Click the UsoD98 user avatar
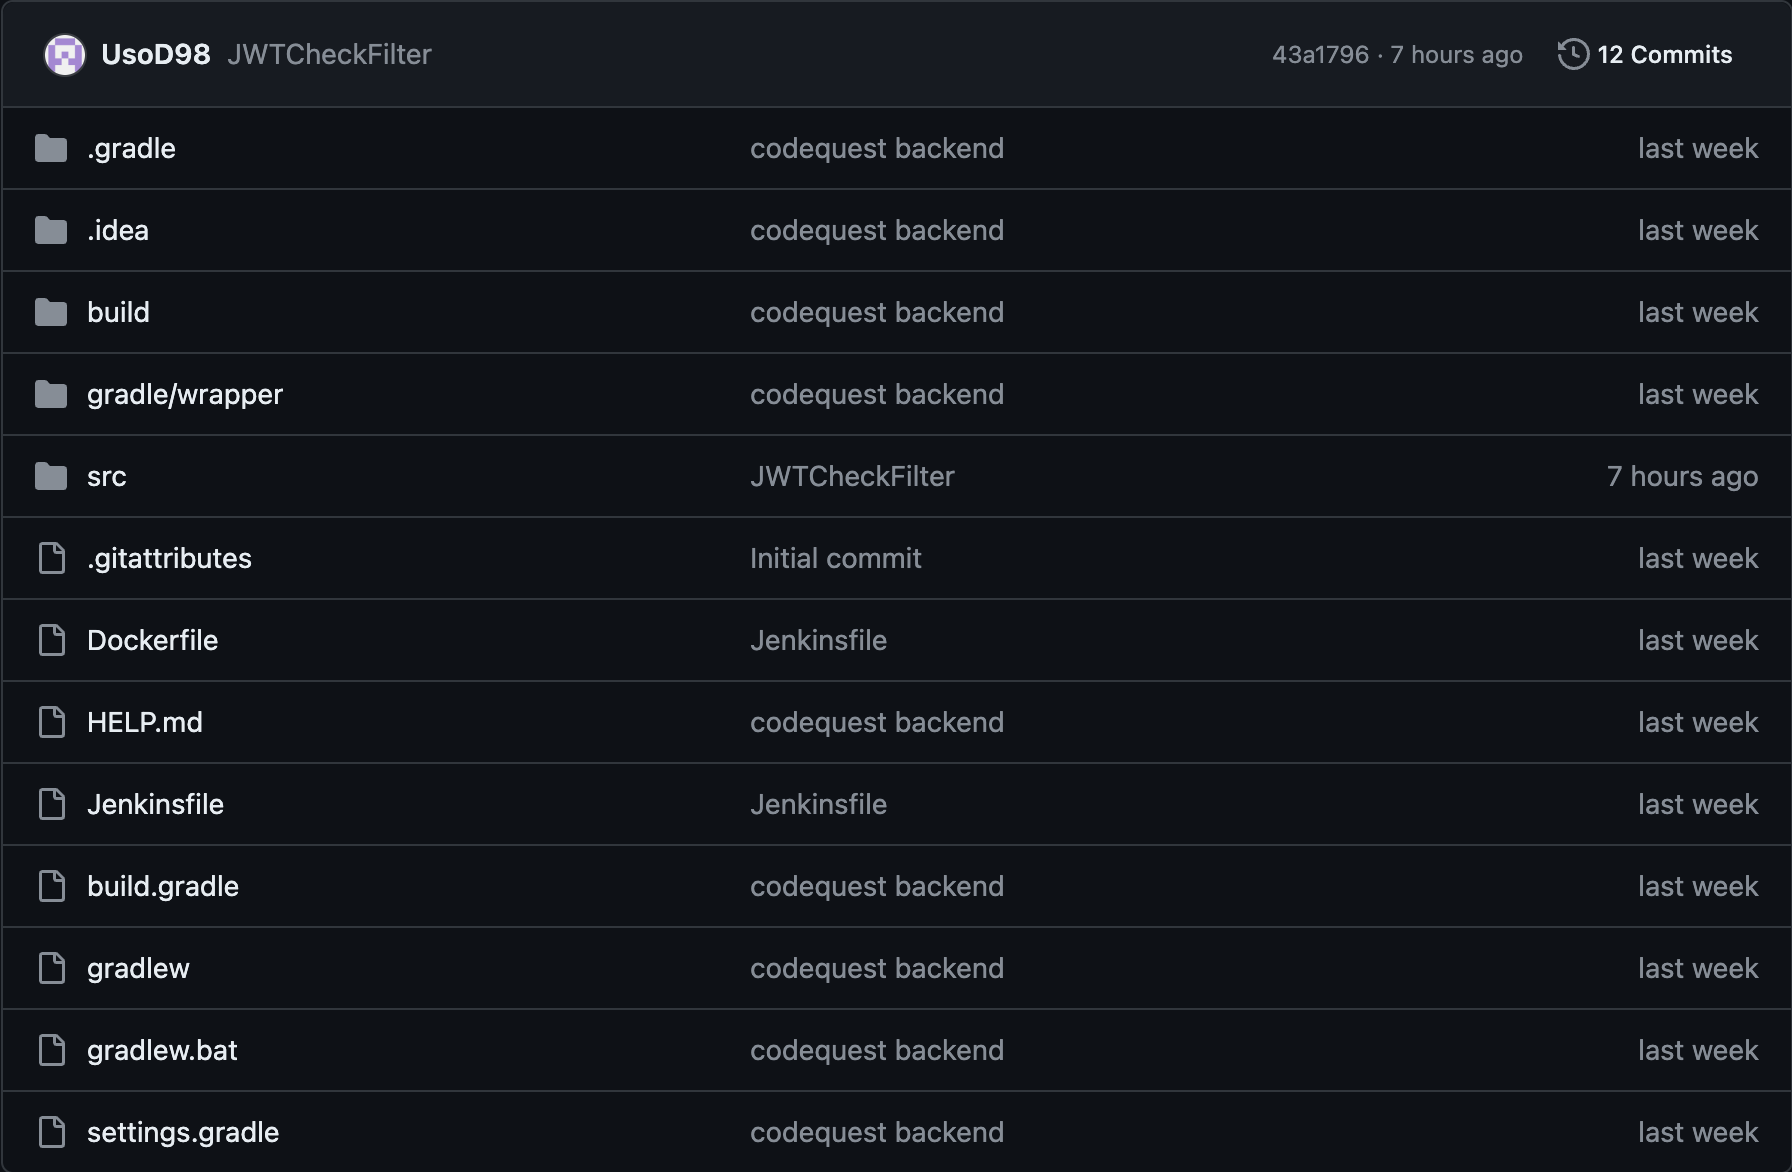Image resolution: width=1792 pixels, height=1172 pixels. pyautogui.click(x=65, y=55)
